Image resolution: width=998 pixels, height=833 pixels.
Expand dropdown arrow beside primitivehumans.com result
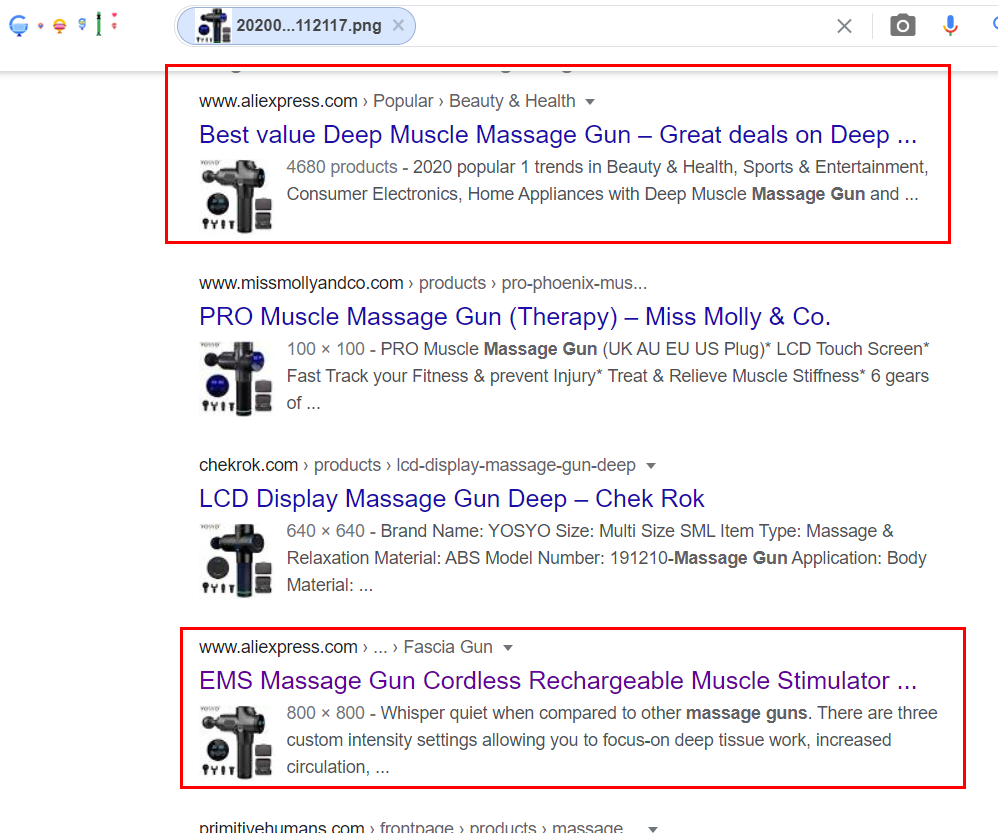pos(652,829)
